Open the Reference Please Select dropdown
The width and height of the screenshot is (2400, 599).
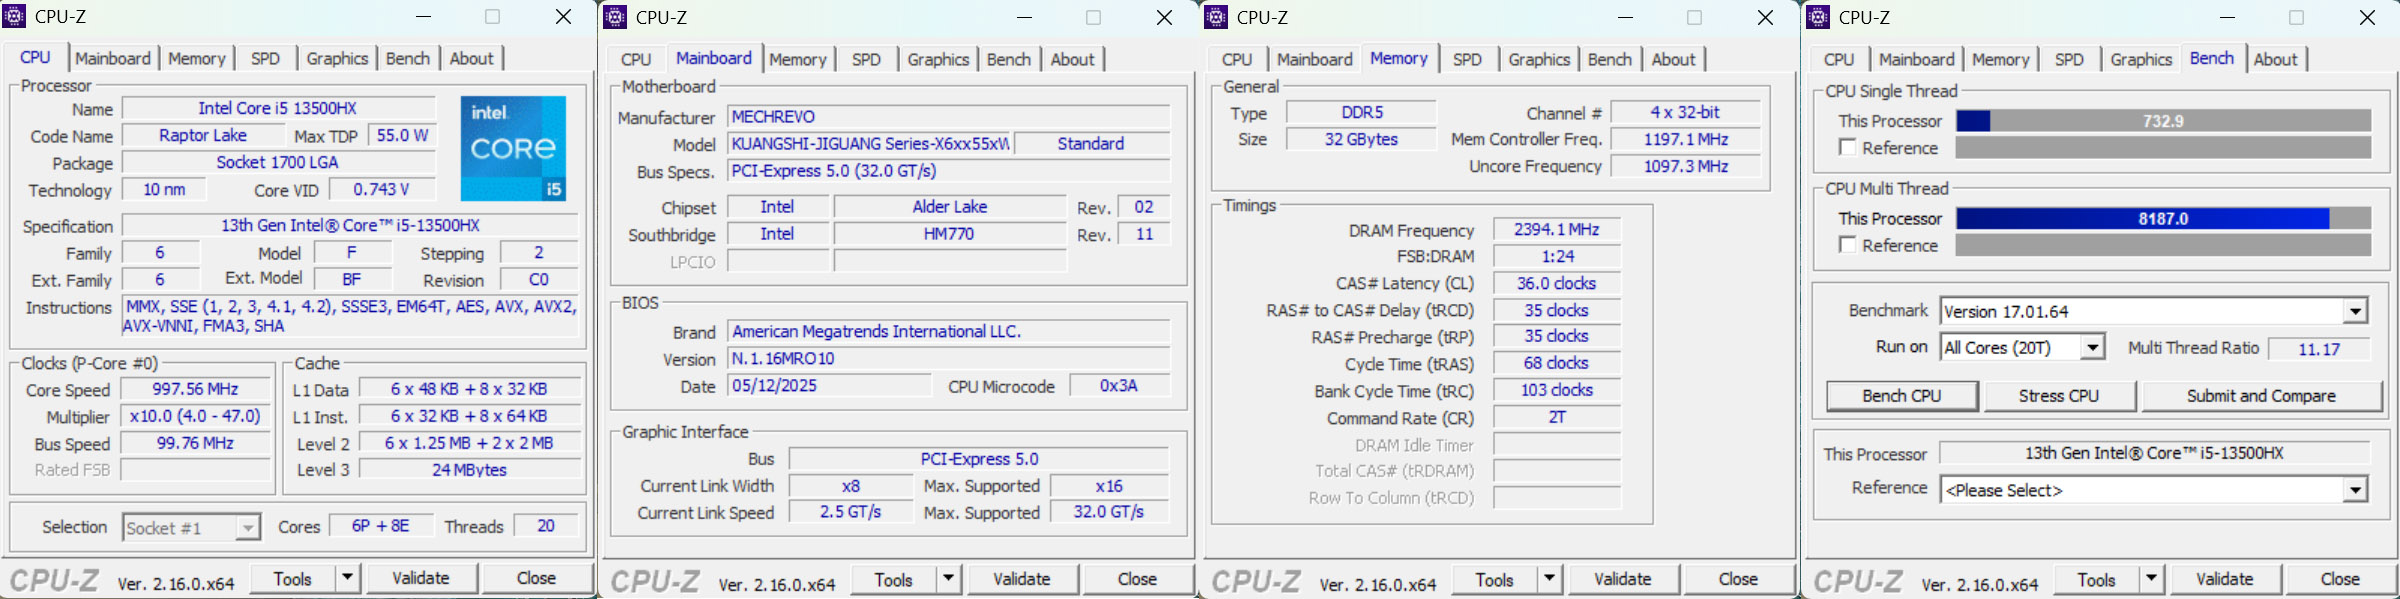pyautogui.click(x=2355, y=490)
